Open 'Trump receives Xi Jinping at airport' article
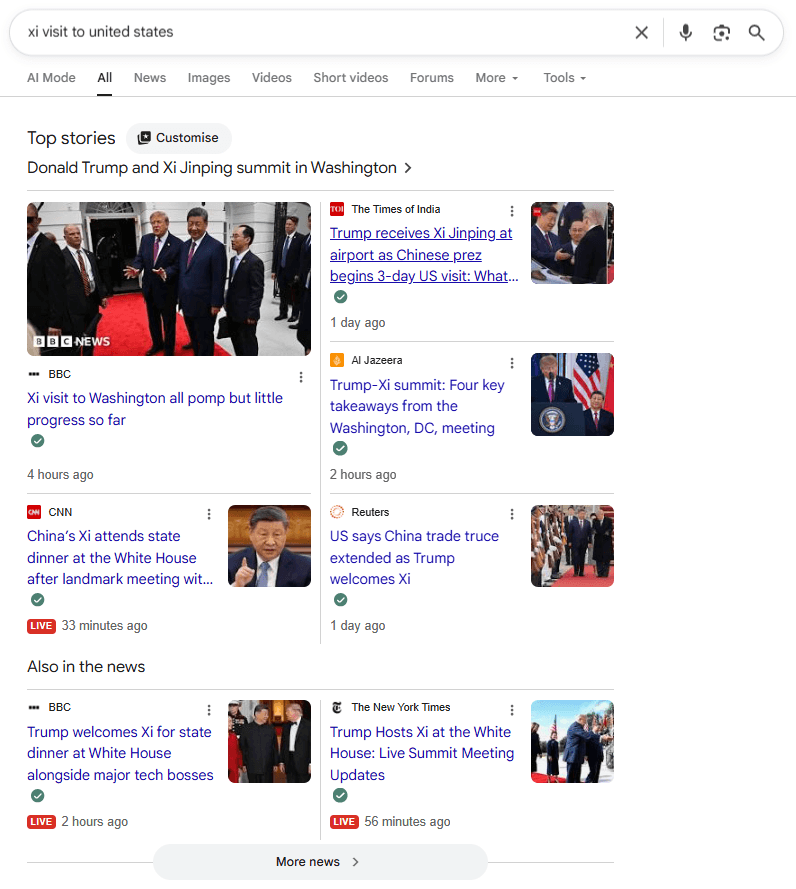Viewport: 796px width, 889px height. coord(424,255)
